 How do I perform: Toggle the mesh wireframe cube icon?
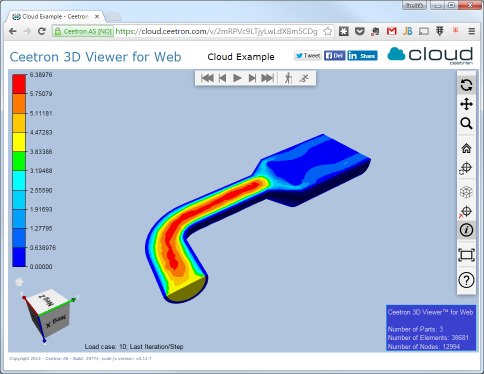tap(466, 192)
